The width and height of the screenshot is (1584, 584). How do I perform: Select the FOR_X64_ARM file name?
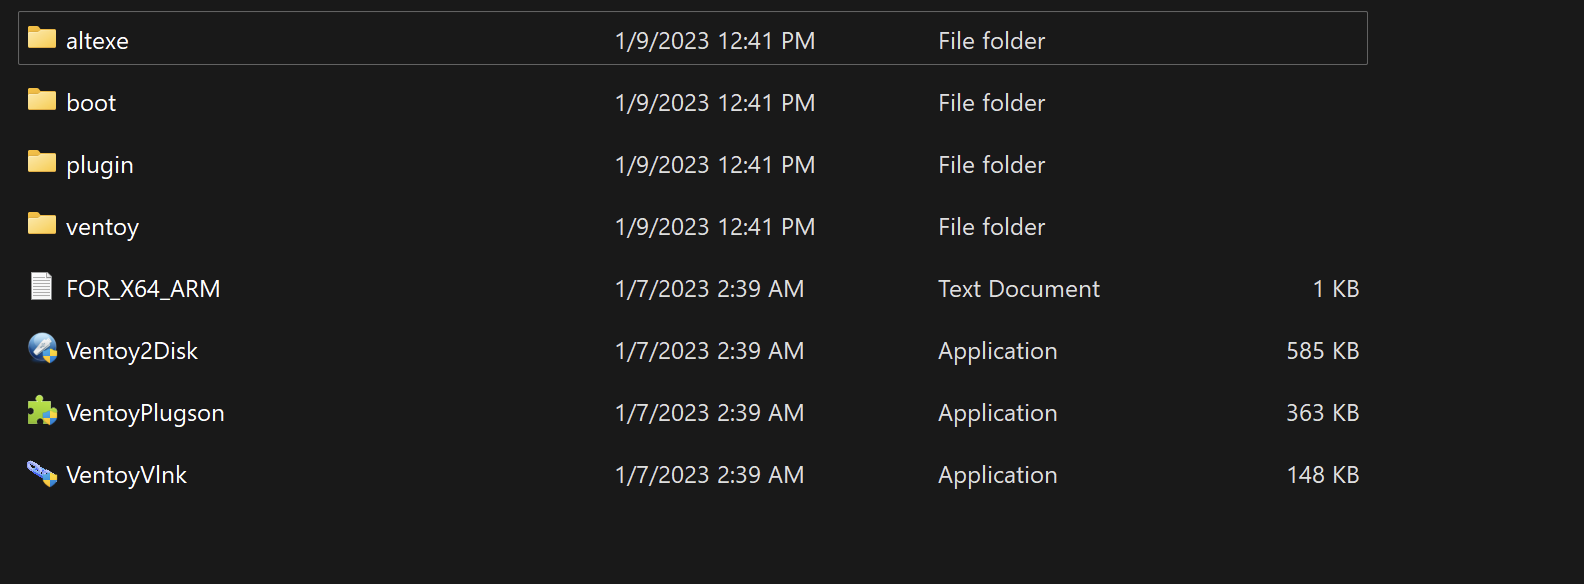click(x=143, y=289)
